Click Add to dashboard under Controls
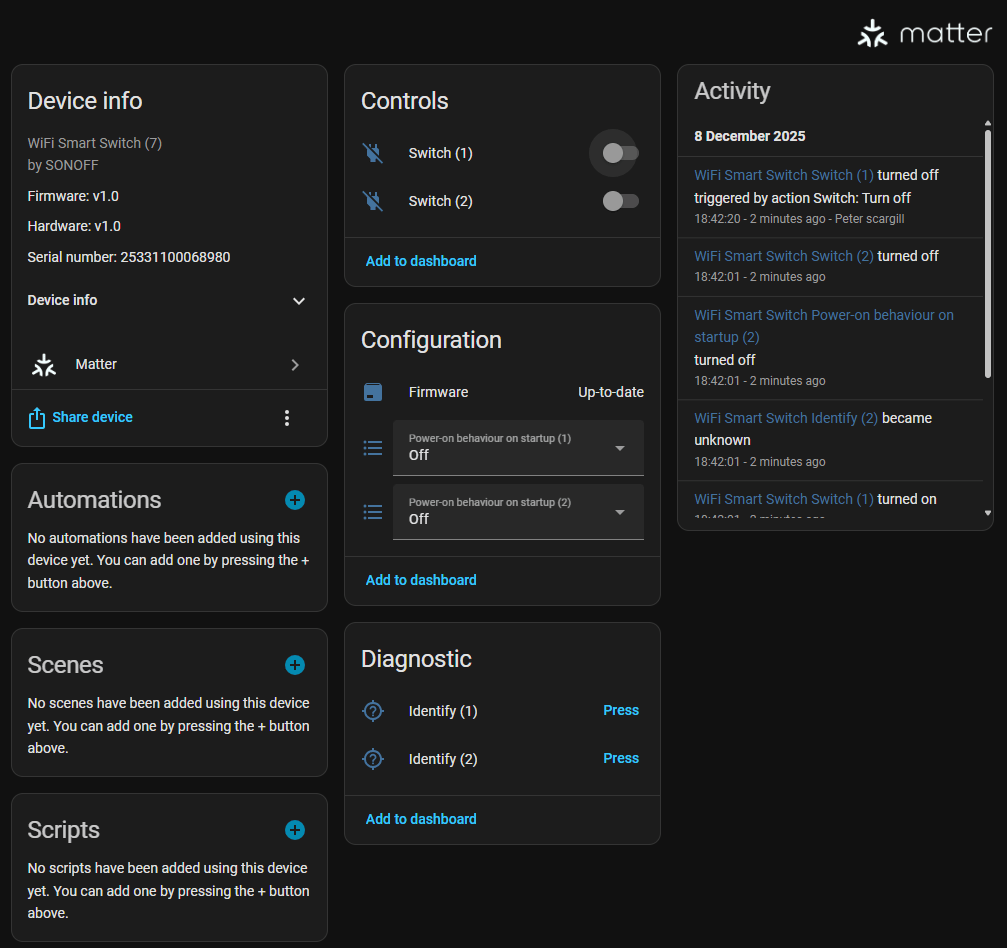1007x948 pixels. [x=421, y=261]
